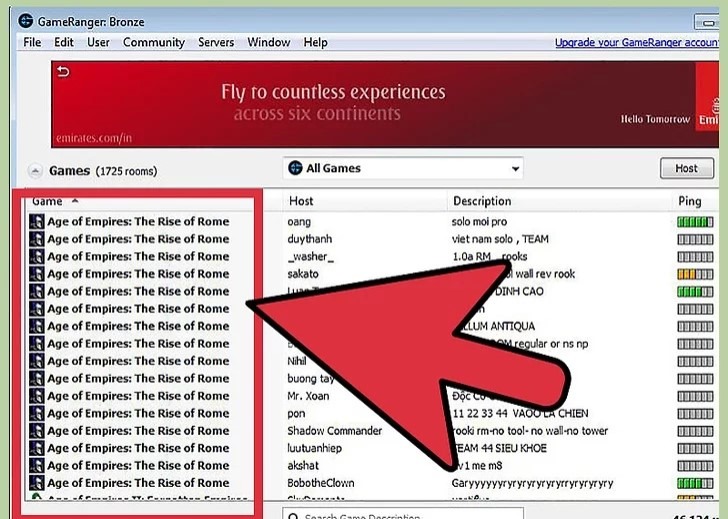Click the game icon in Nihil's row

pyautogui.click(x=37, y=361)
